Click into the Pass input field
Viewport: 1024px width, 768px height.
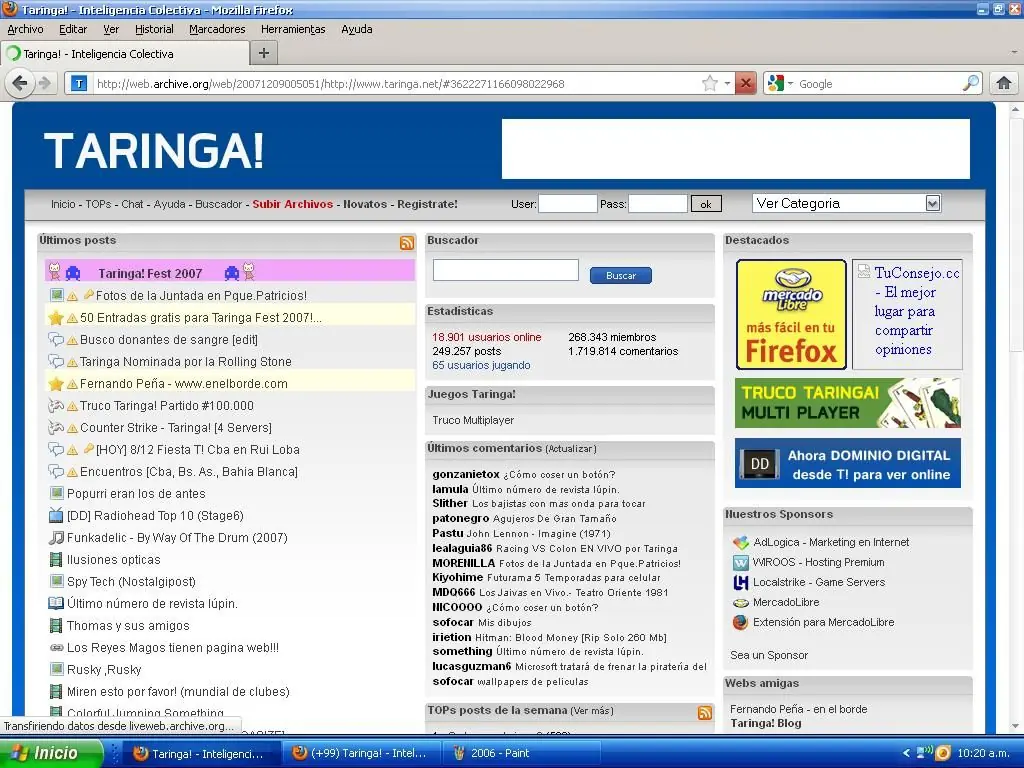(658, 203)
